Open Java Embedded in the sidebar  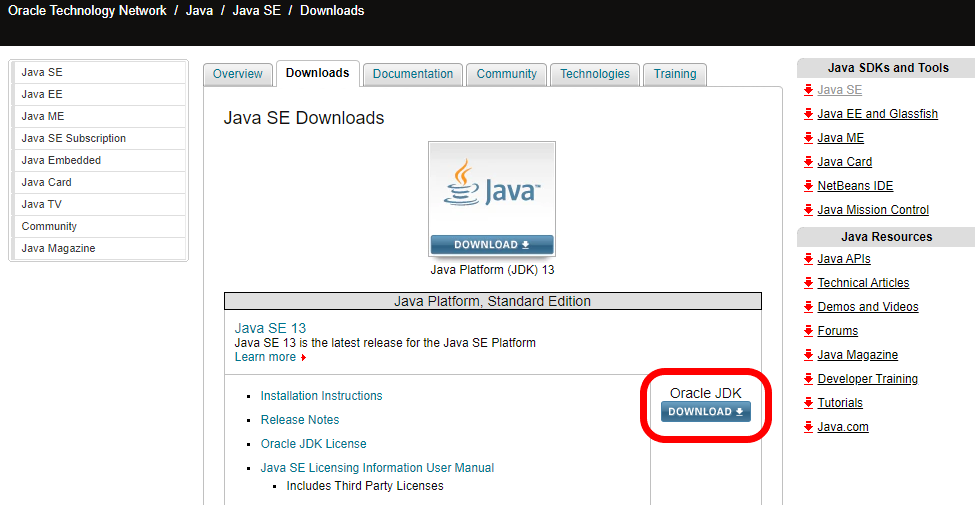point(99,160)
